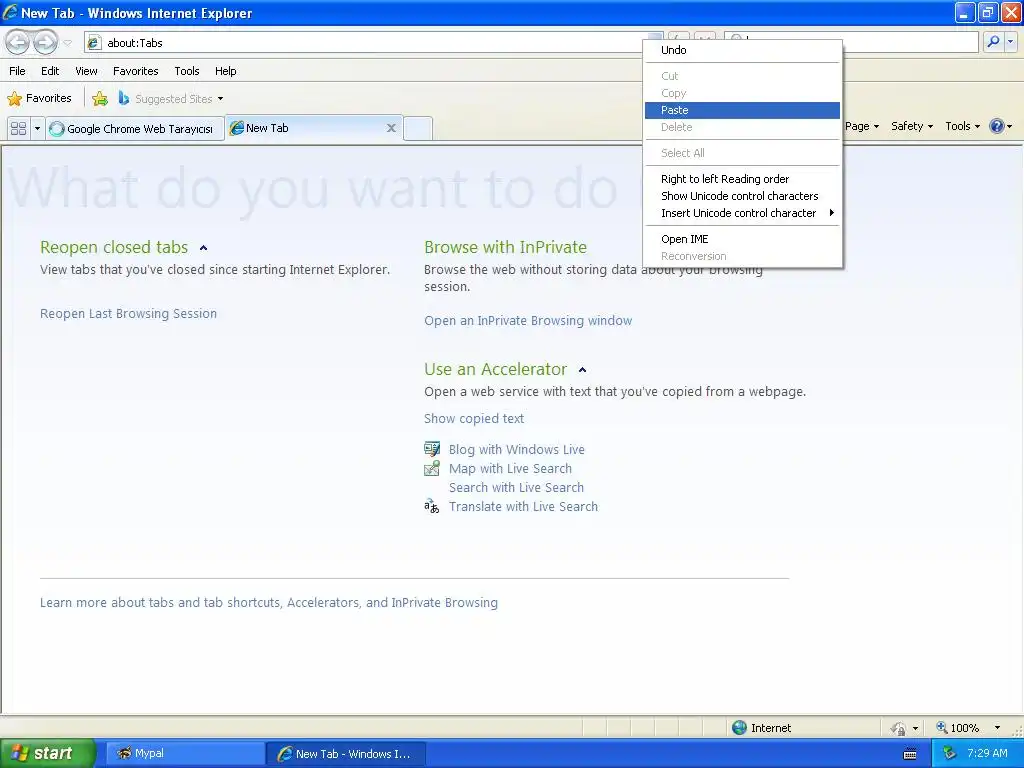The image size is (1024, 768).
Task: Expand the Suggested Sites dropdown arrow
Action: point(220,99)
